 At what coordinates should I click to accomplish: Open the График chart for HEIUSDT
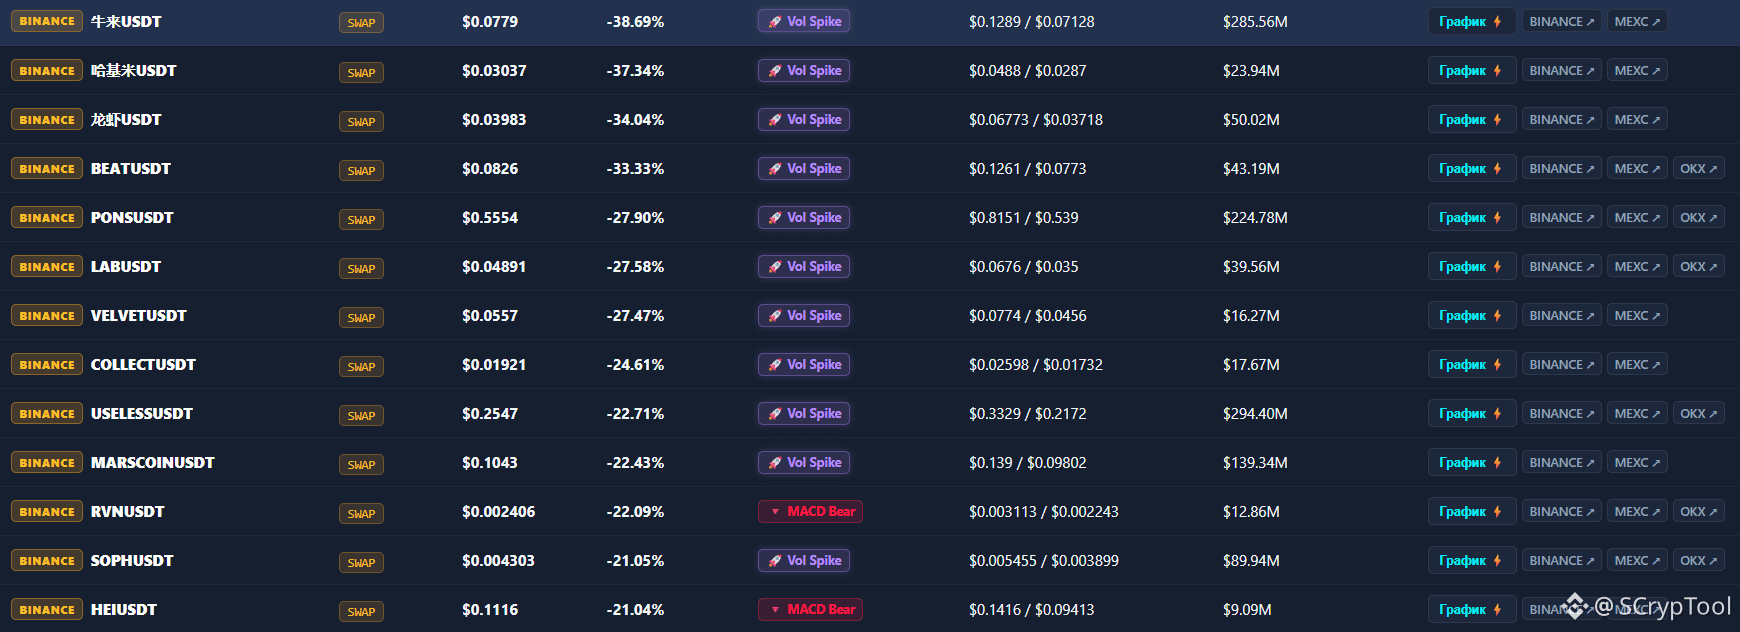[1471, 610]
